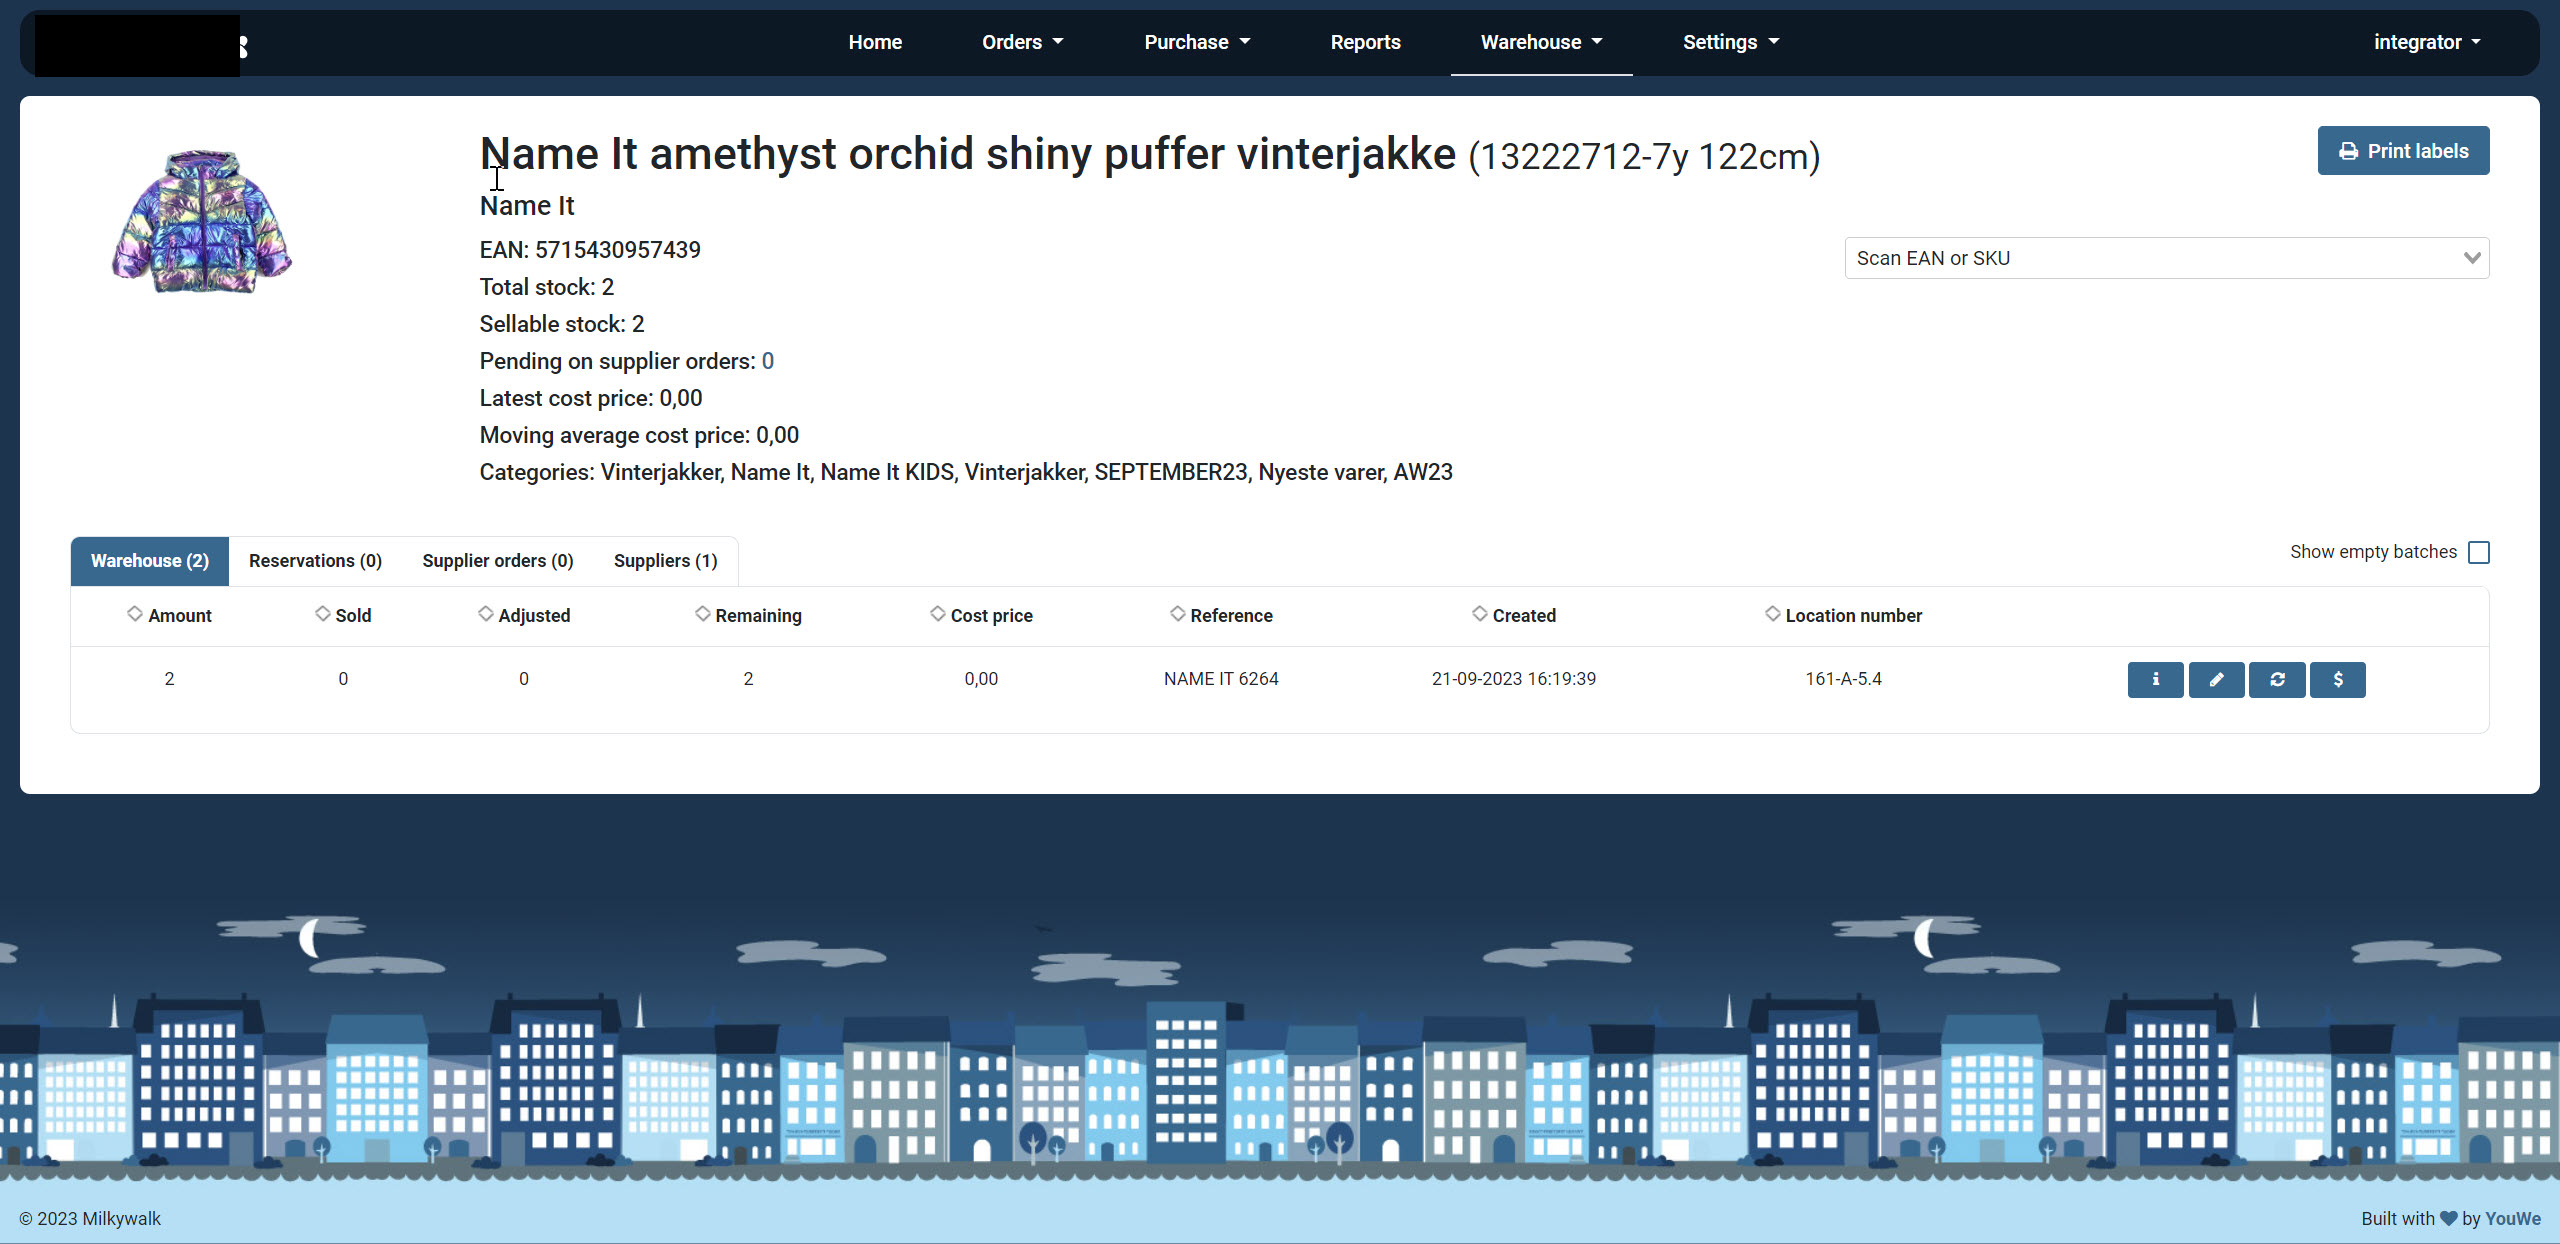Open the Suppliers (1) tab
The image size is (2560, 1244).
click(665, 561)
